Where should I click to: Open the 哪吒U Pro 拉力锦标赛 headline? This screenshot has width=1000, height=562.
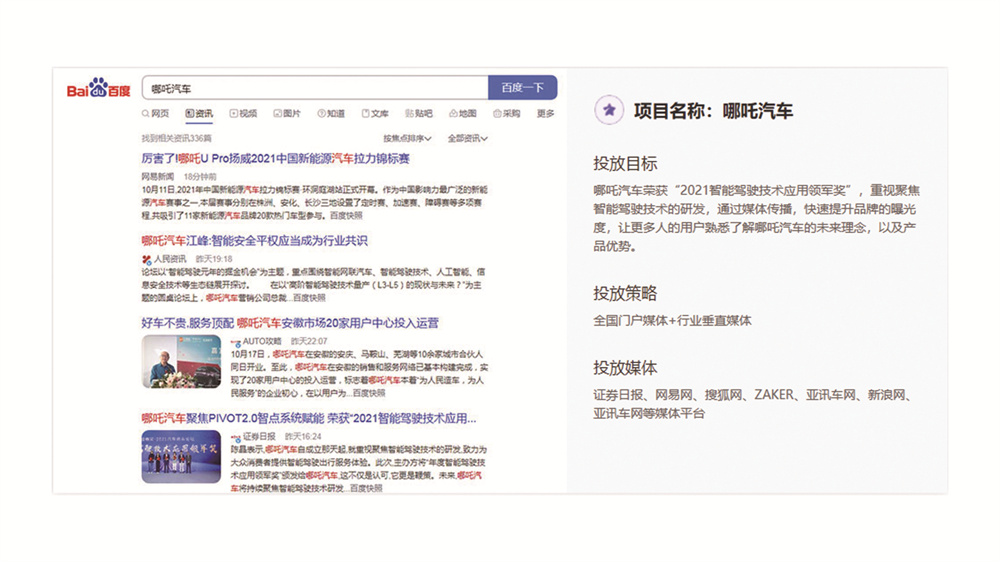[275, 159]
